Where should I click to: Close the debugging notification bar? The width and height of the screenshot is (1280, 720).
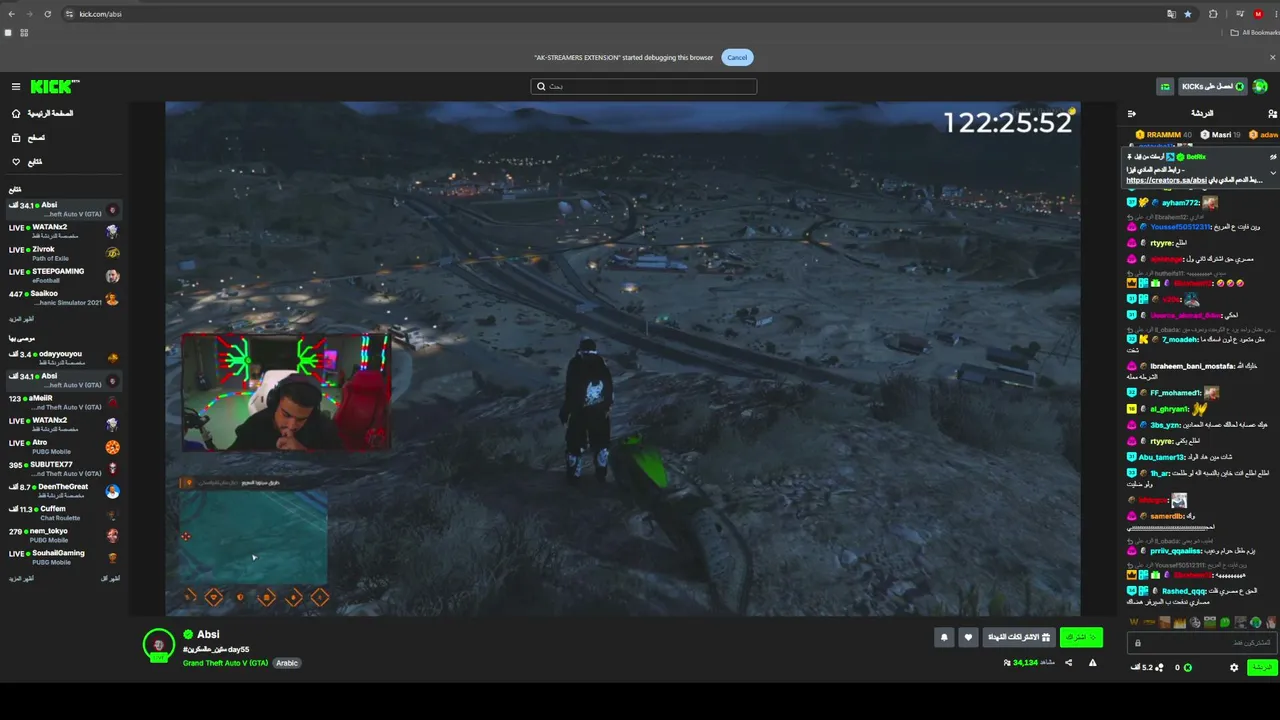1273,57
